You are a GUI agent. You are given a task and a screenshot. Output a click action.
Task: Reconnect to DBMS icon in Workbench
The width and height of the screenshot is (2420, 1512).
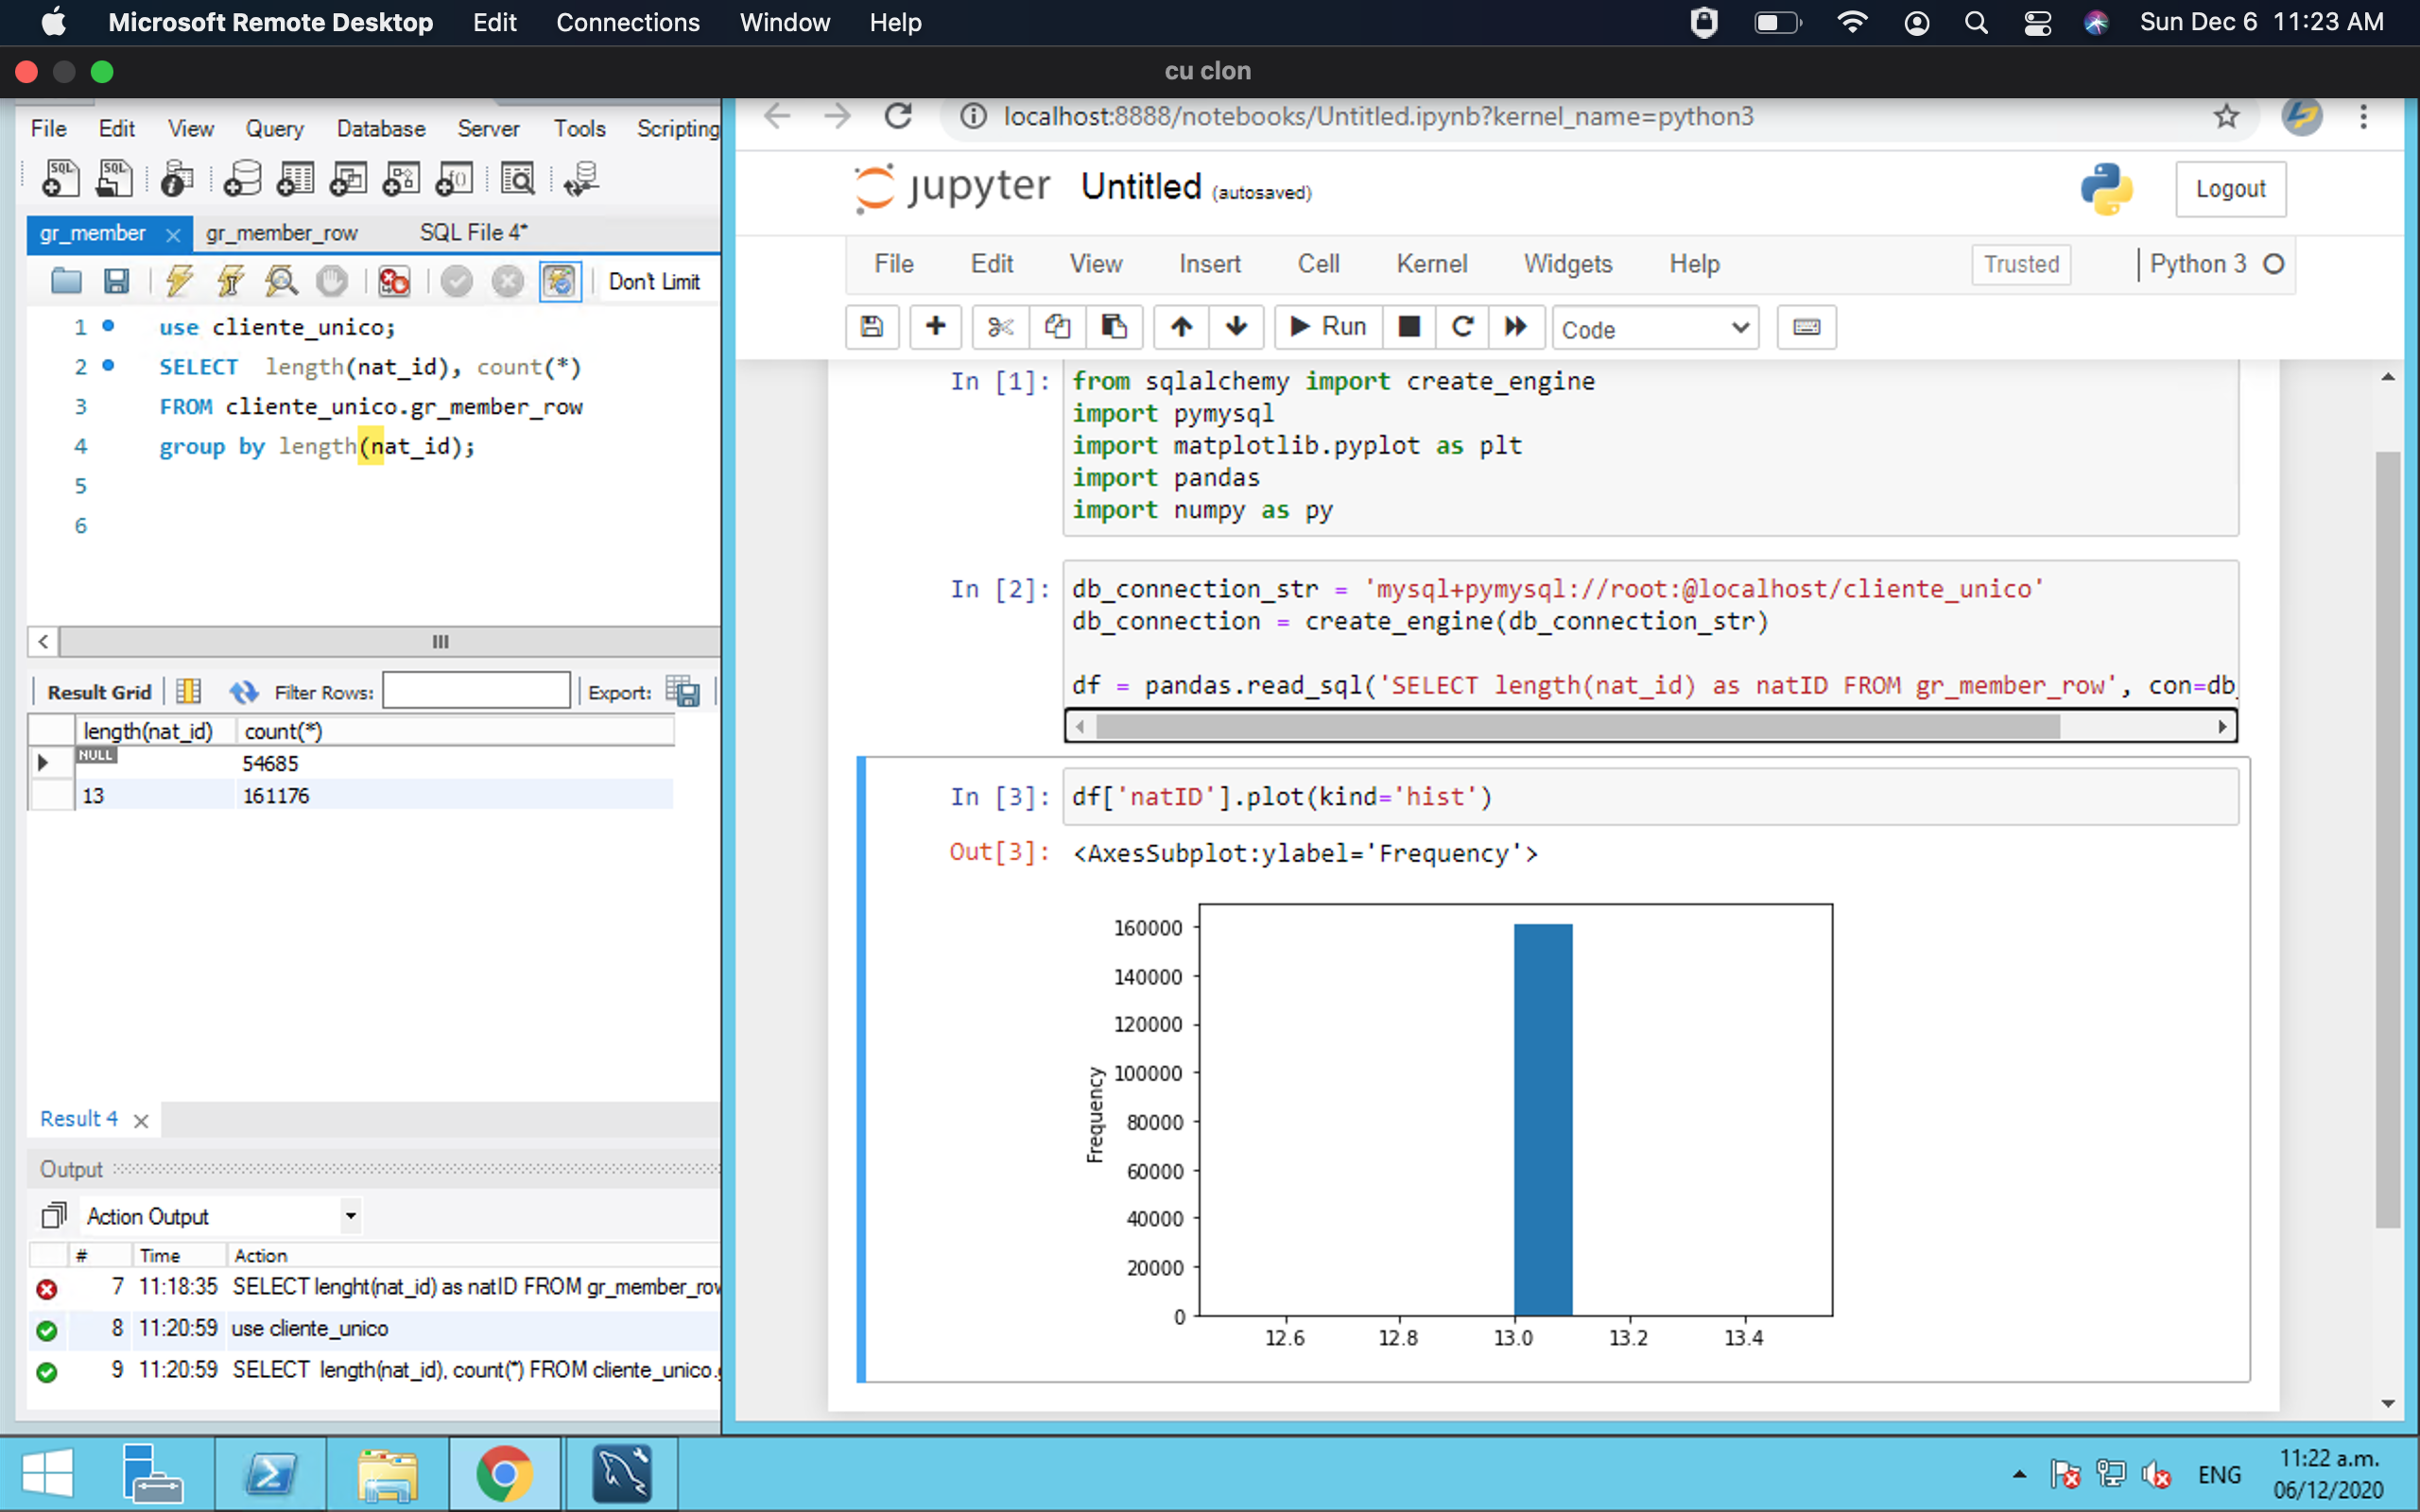click(581, 179)
